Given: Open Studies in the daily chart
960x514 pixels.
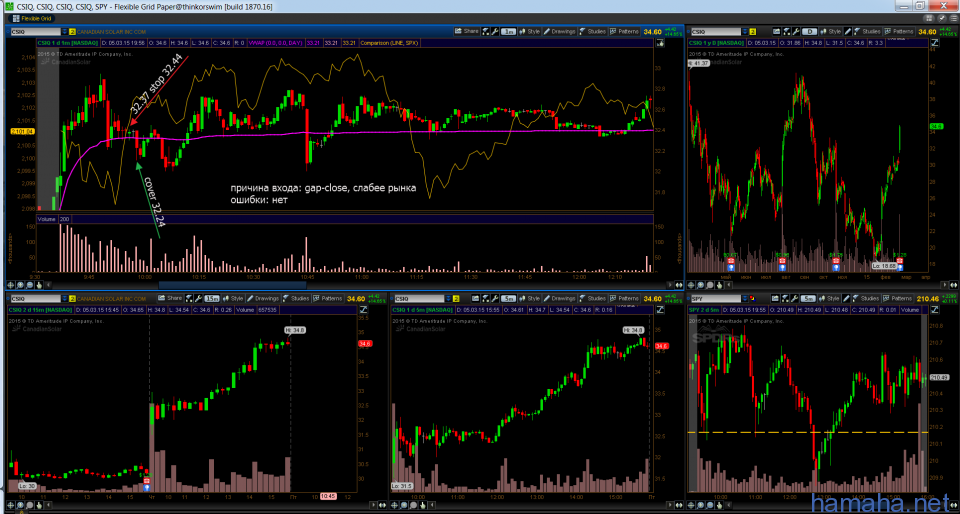Looking at the screenshot, I should coord(869,31).
